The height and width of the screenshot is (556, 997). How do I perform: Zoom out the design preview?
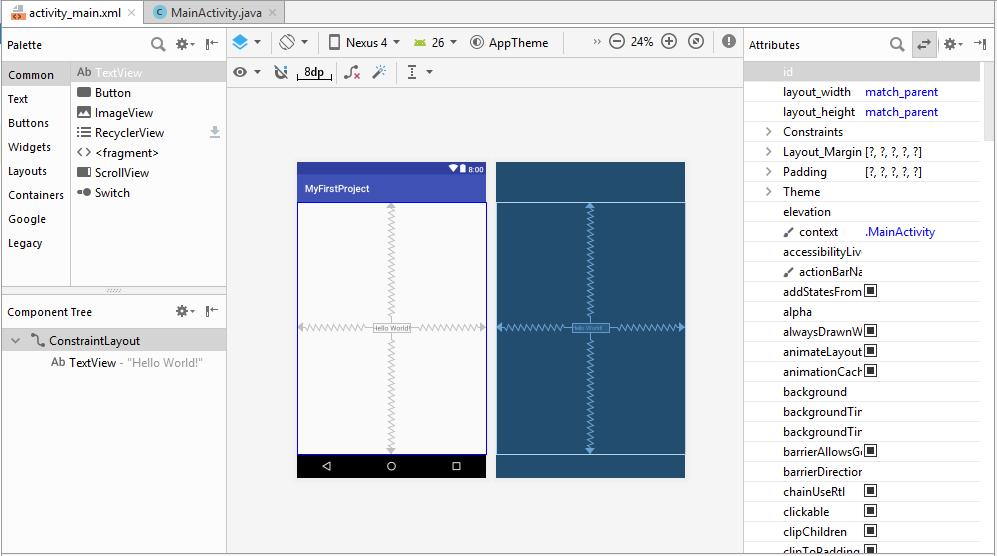[x=617, y=42]
